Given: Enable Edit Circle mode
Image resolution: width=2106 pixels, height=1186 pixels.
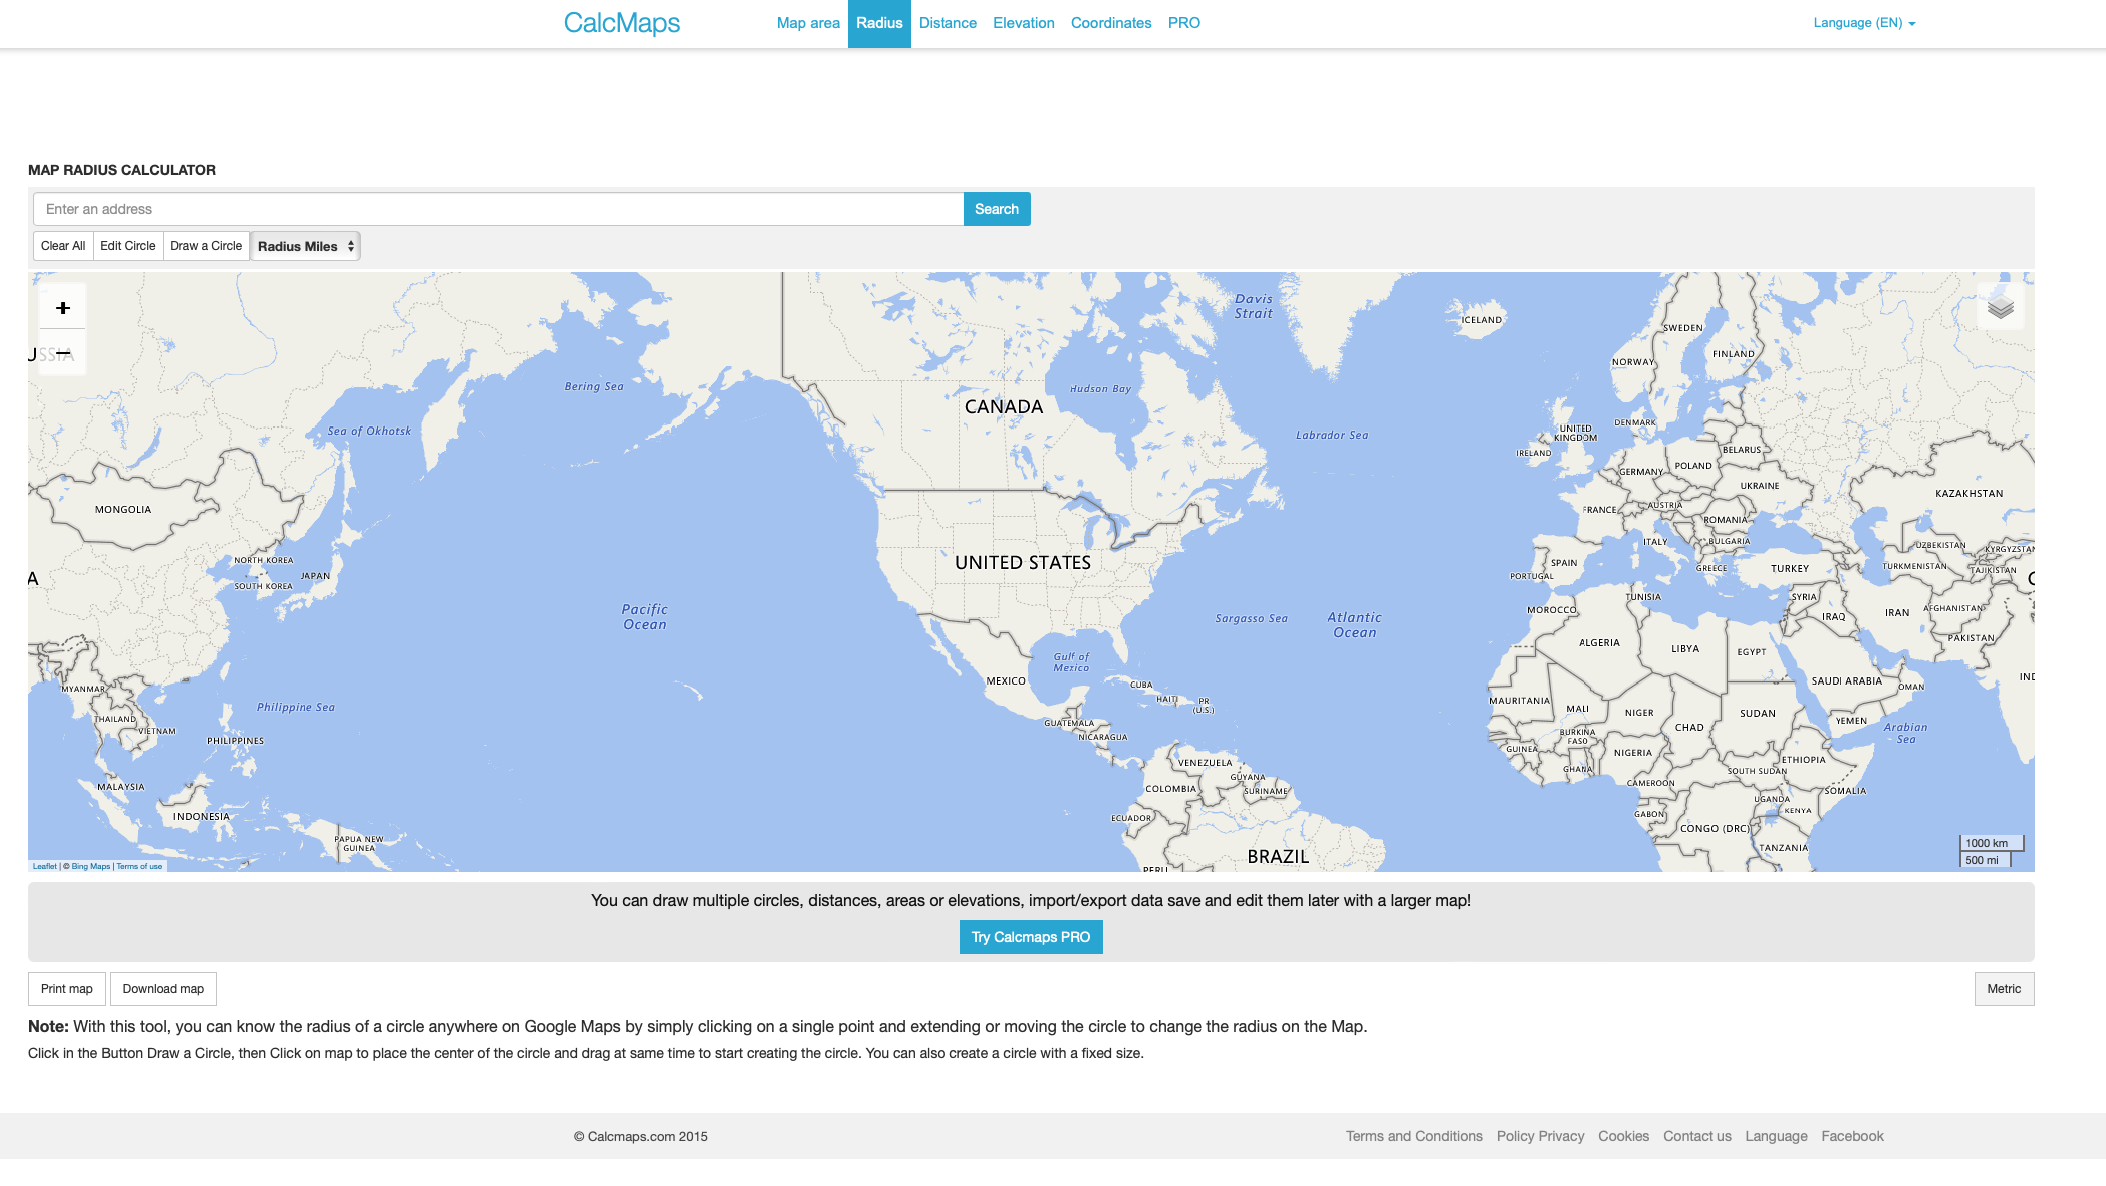Looking at the screenshot, I should tap(127, 246).
